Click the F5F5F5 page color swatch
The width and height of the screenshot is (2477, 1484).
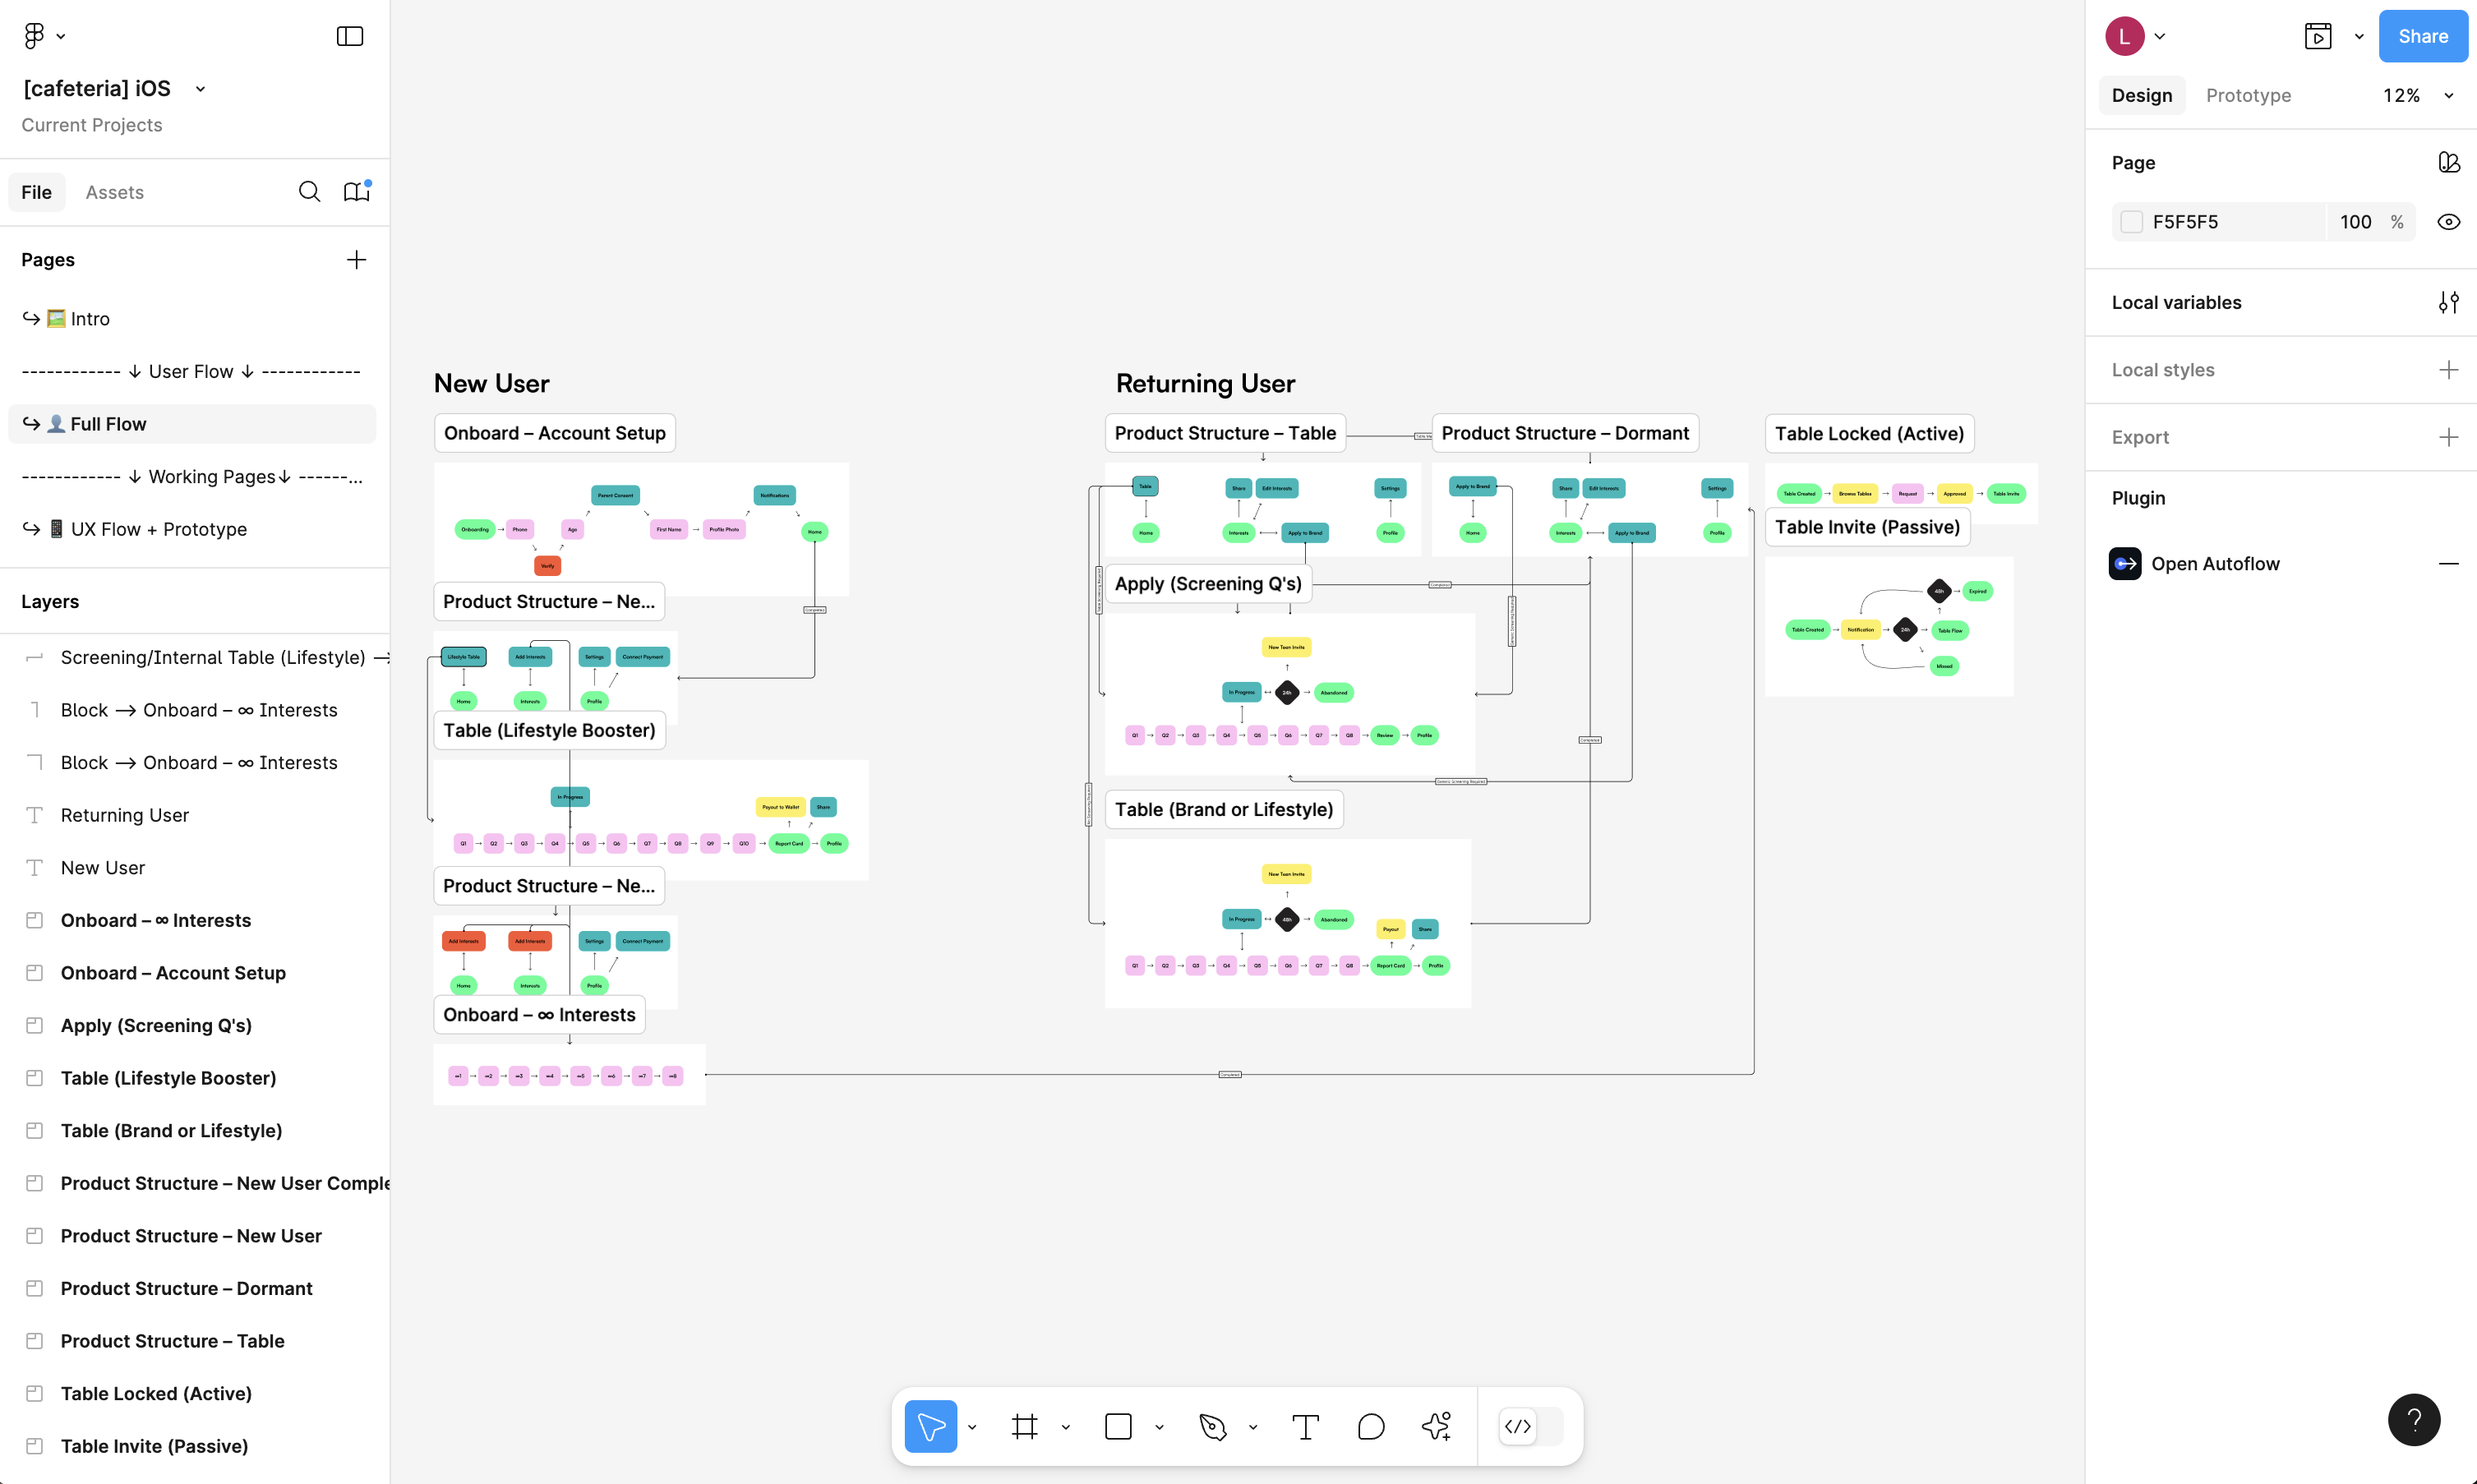2131,222
